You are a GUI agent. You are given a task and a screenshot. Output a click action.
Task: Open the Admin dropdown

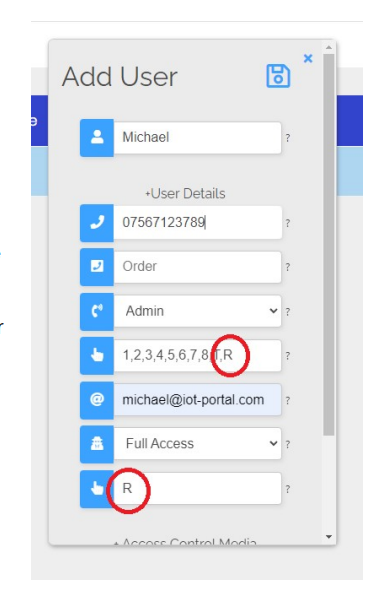point(197,311)
